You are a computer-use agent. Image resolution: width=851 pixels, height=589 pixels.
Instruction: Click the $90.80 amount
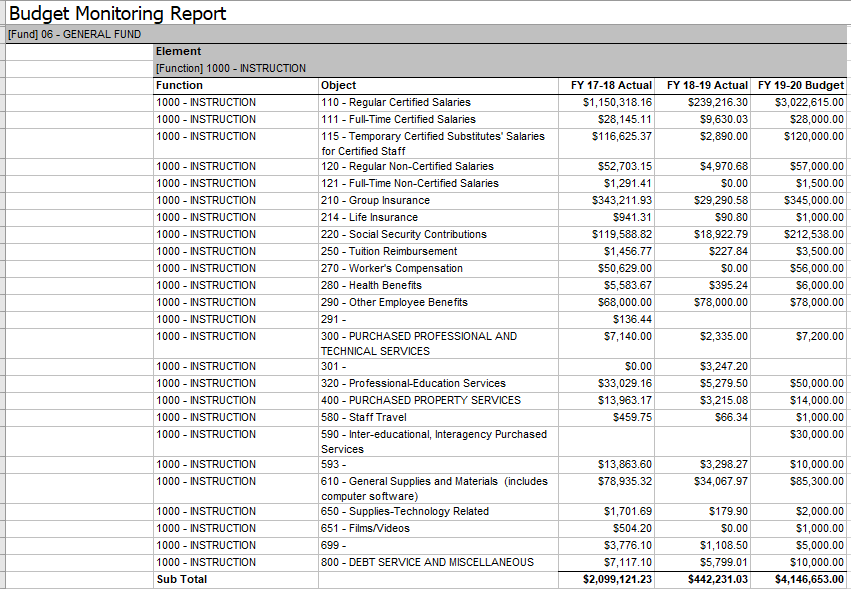[x=731, y=218]
